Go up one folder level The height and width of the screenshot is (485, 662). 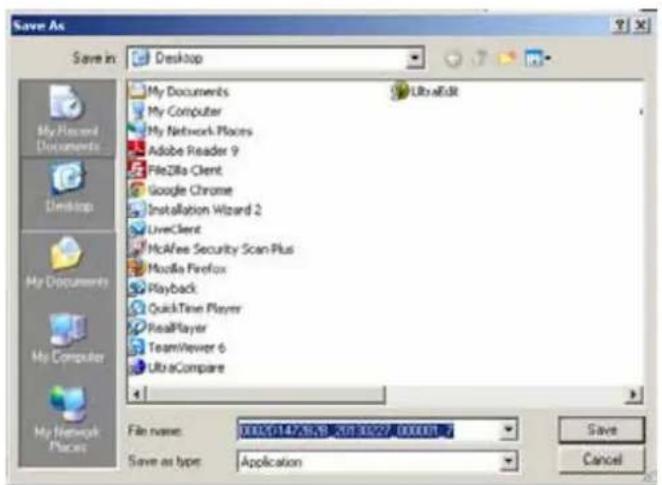480,58
